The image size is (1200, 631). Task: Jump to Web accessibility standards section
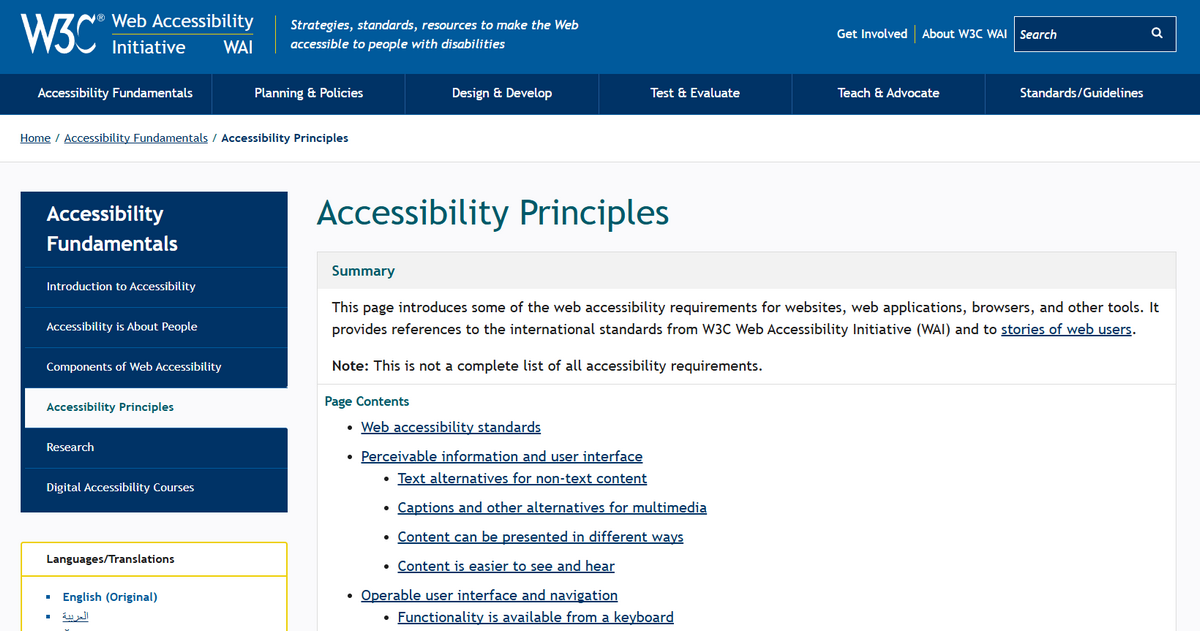click(x=451, y=427)
